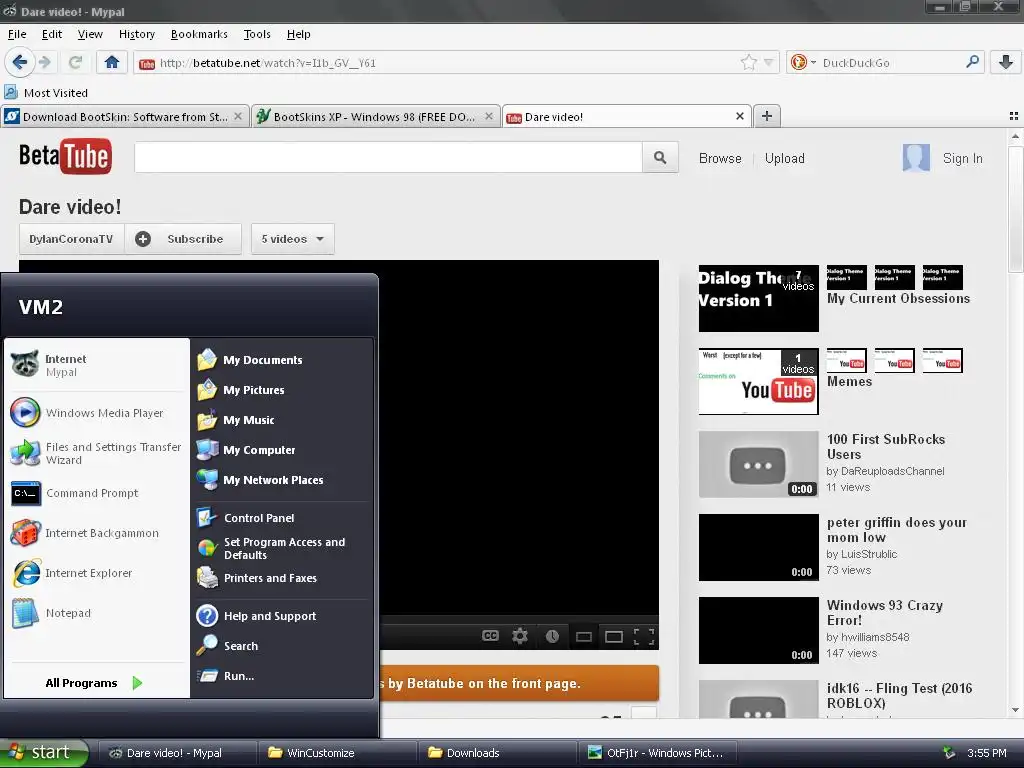Screen dimensions: 1024x768
Task: Open Set Program Access and Defaults
Action: coord(282,549)
